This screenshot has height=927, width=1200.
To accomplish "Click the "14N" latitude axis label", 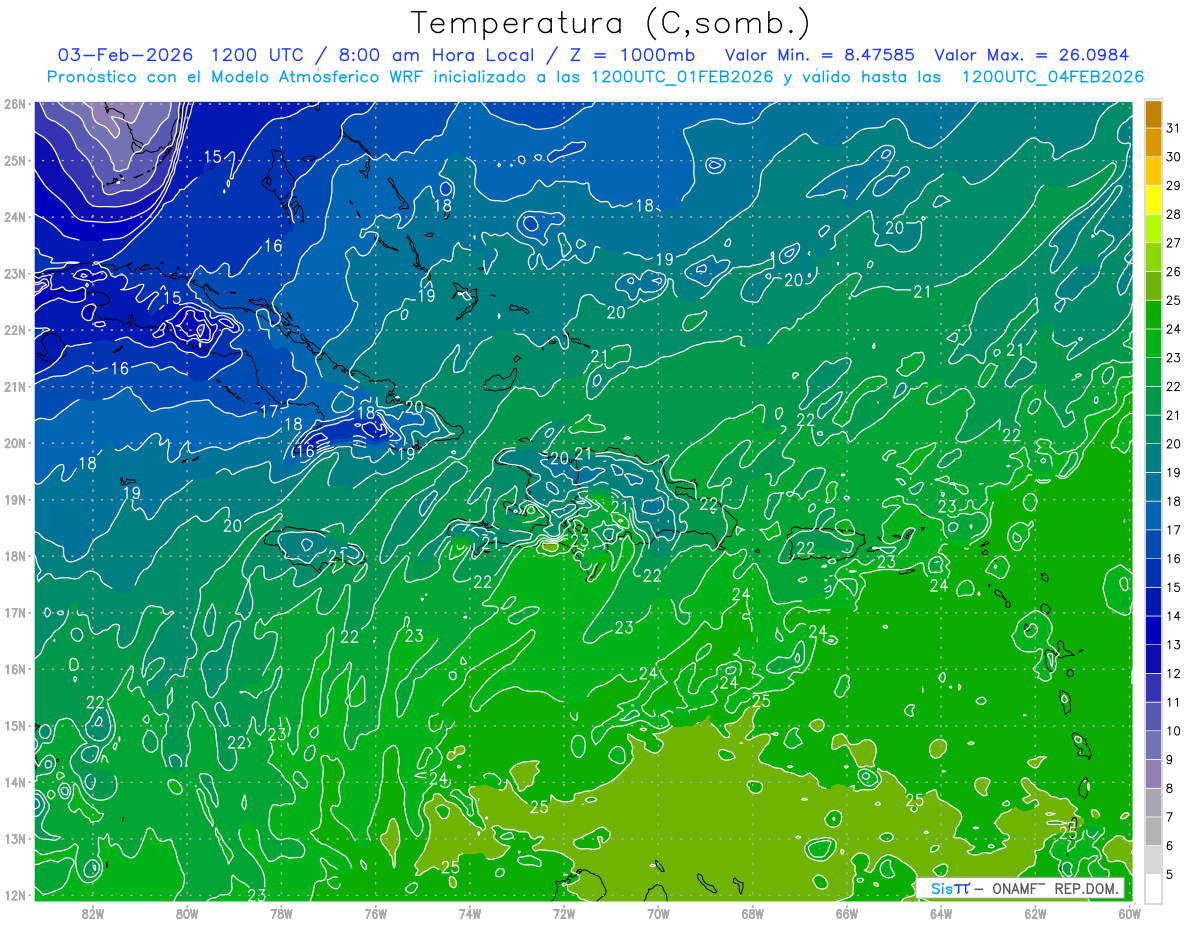I will pyautogui.click(x=14, y=782).
